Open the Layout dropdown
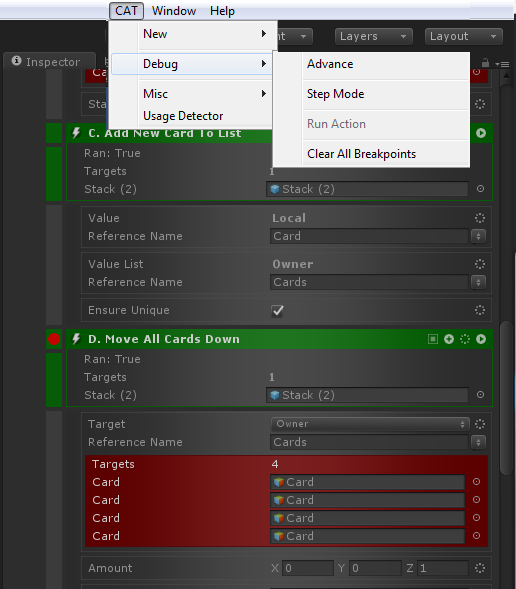The width and height of the screenshot is (516, 589). coord(464,36)
